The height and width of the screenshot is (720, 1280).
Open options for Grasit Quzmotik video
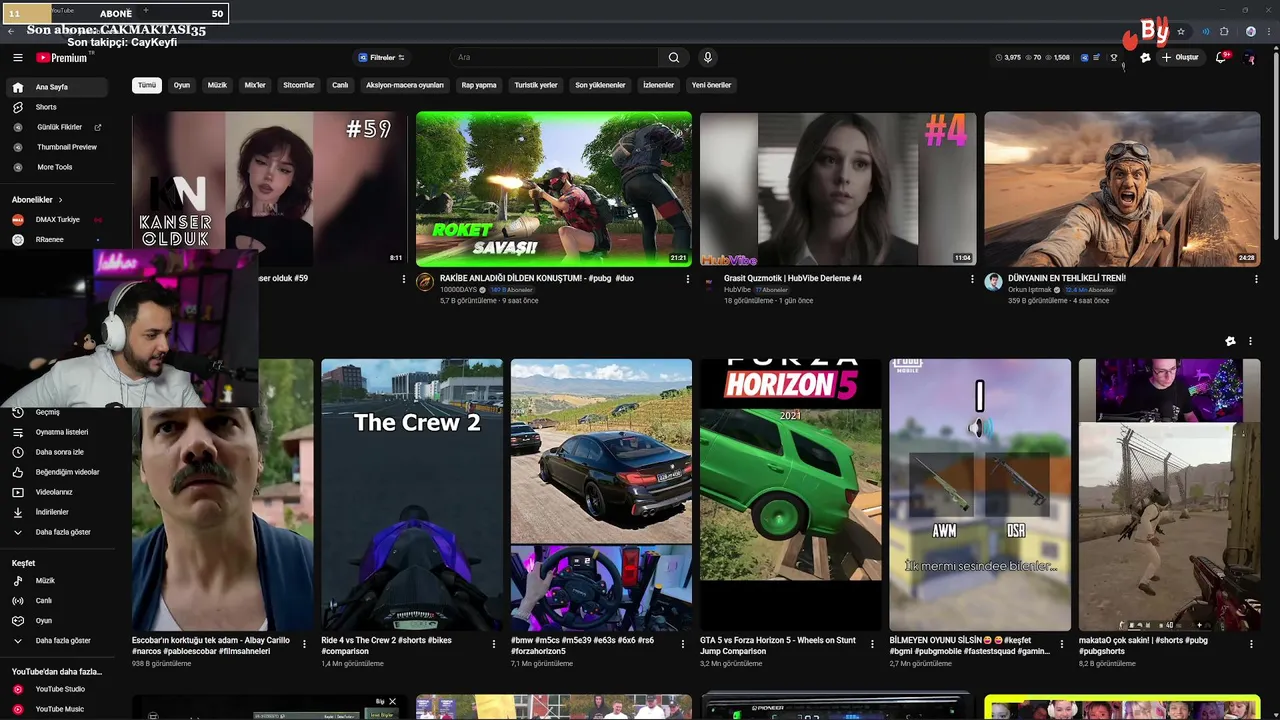point(972,279)
